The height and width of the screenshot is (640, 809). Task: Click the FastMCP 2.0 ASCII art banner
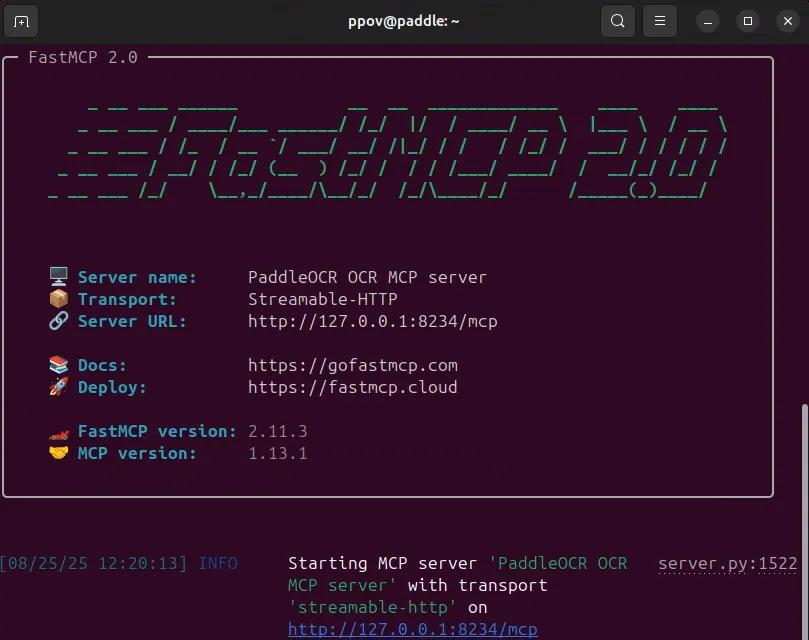pos(388,153)
